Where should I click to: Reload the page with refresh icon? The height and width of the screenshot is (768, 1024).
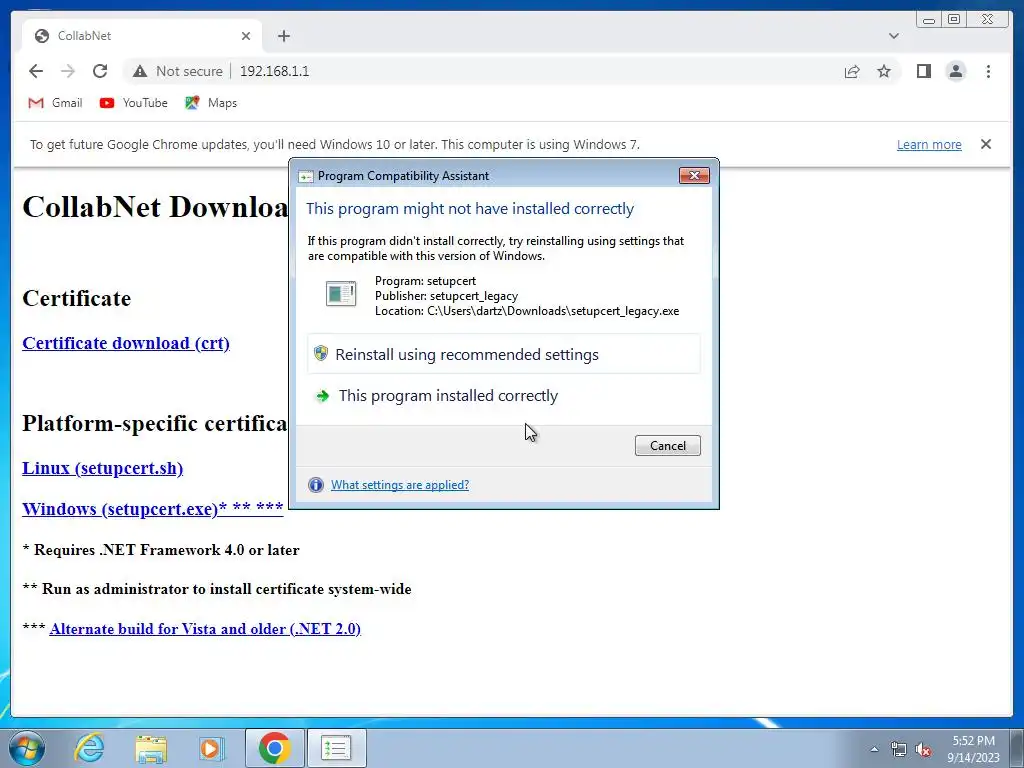pos(100,71)
